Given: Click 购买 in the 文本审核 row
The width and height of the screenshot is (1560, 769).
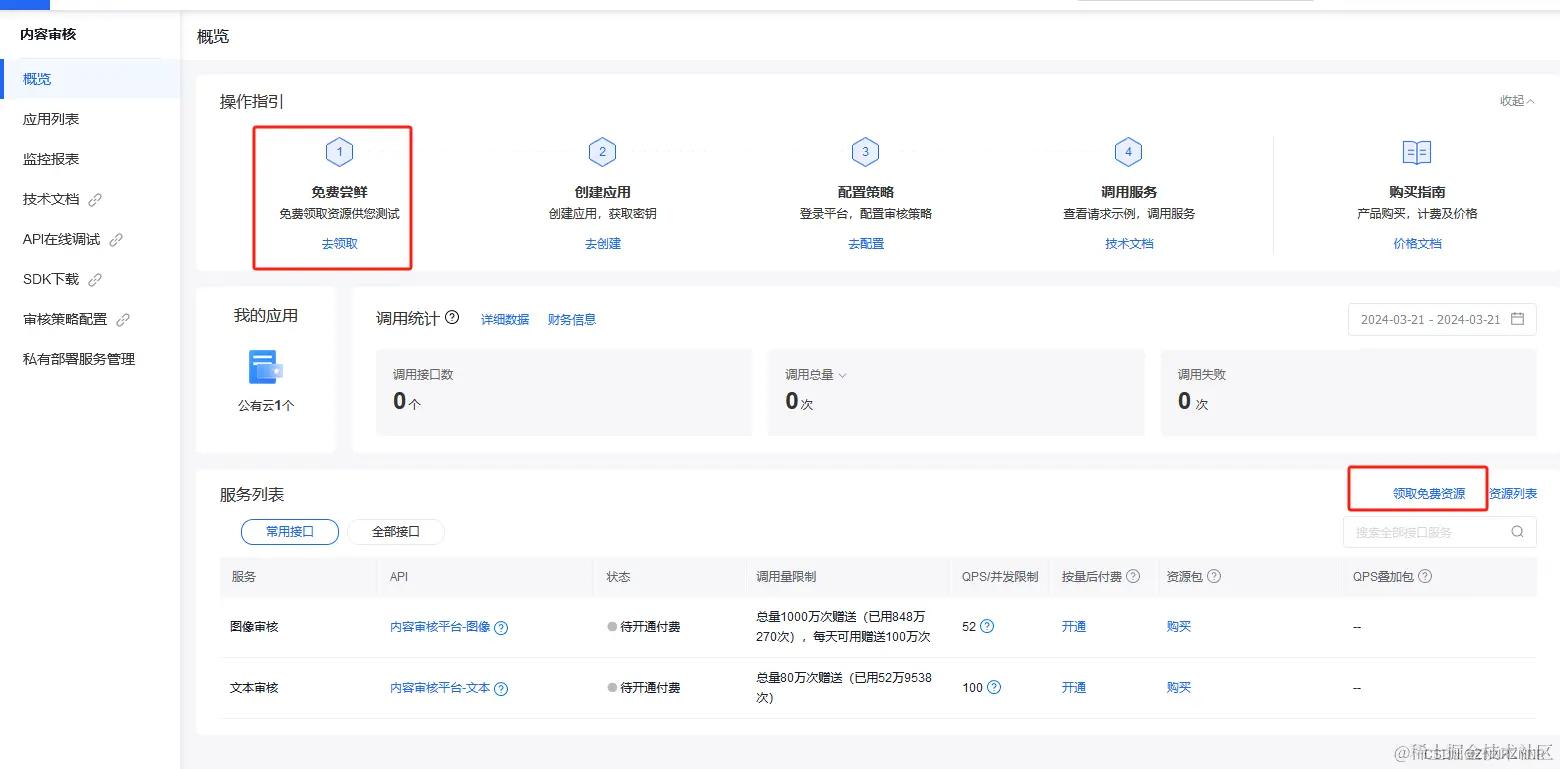Looking at the screenshot, I should 1179,688.
